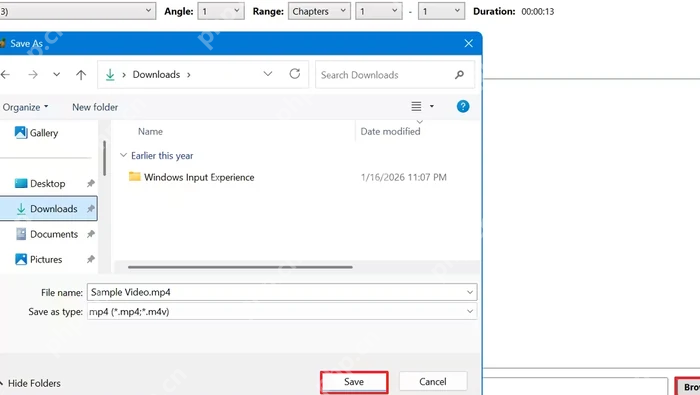Expand the address bar history dropdown
The image size is (700, 395).
267,74
